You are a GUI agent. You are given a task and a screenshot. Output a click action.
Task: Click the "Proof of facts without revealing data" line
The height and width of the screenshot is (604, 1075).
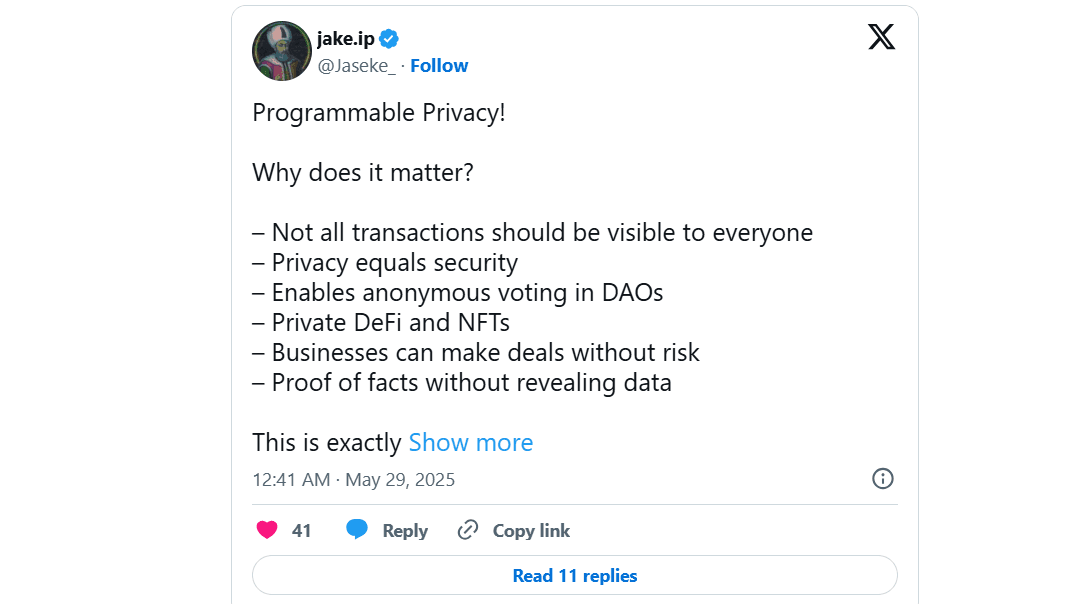click(x=471, y=383)
